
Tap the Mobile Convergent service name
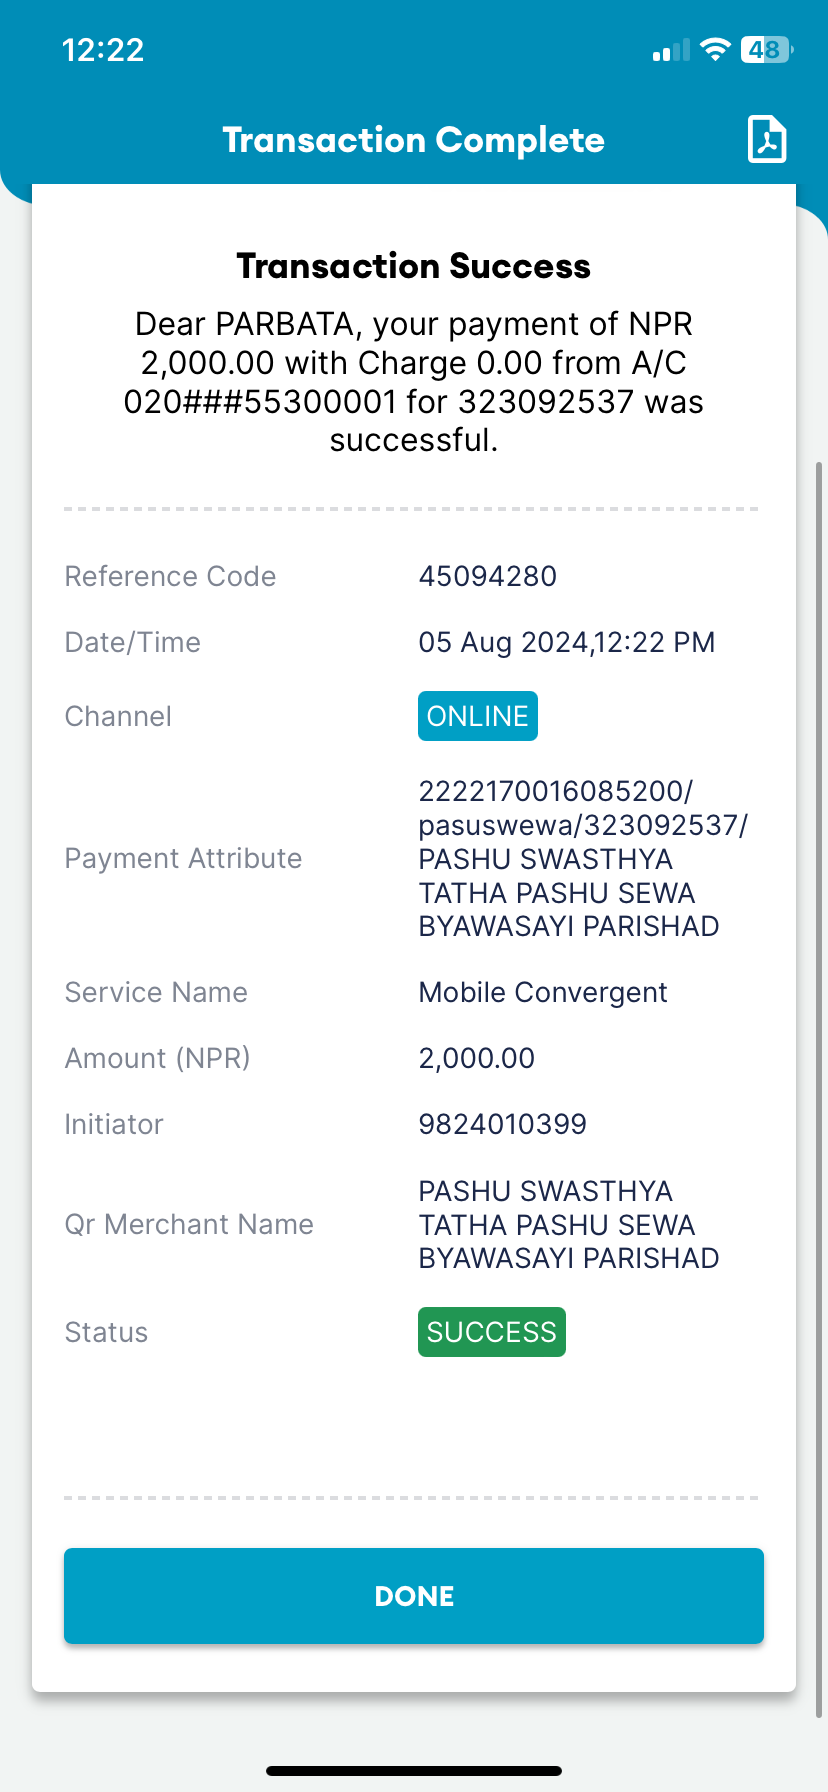coord(543,992)
